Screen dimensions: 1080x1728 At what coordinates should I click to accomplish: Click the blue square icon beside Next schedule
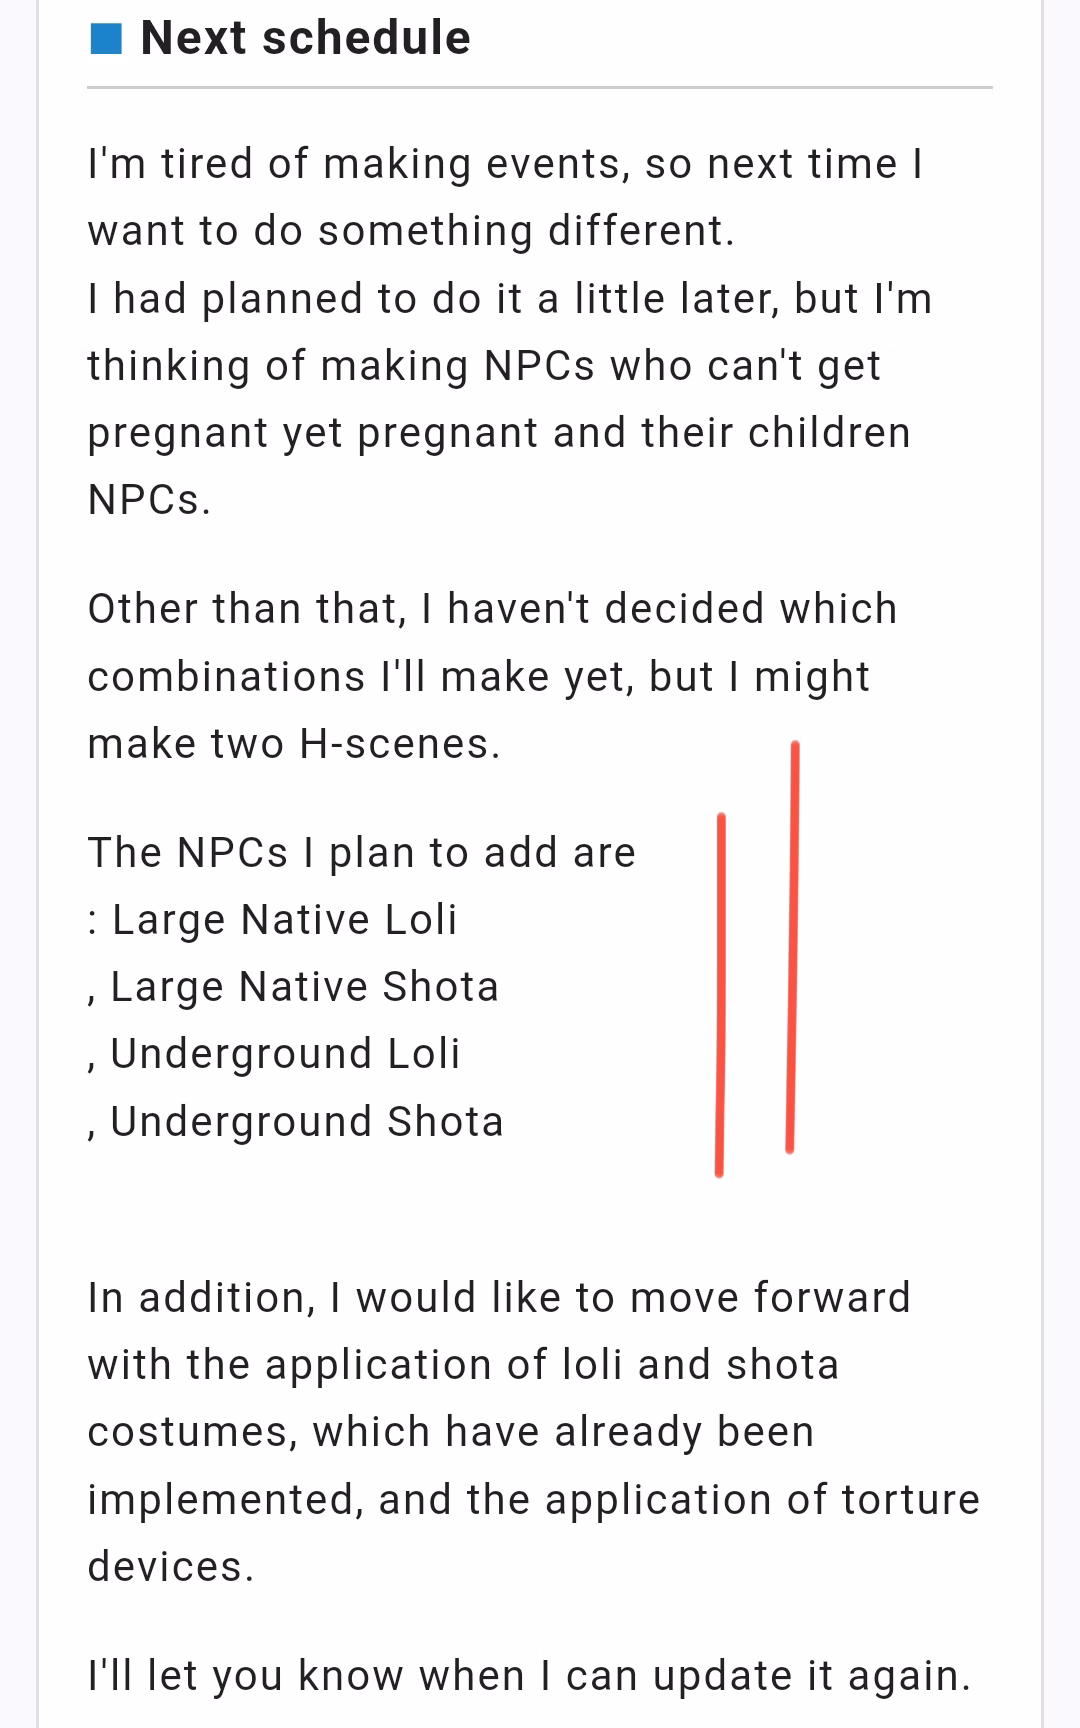[x=106, y=40]
